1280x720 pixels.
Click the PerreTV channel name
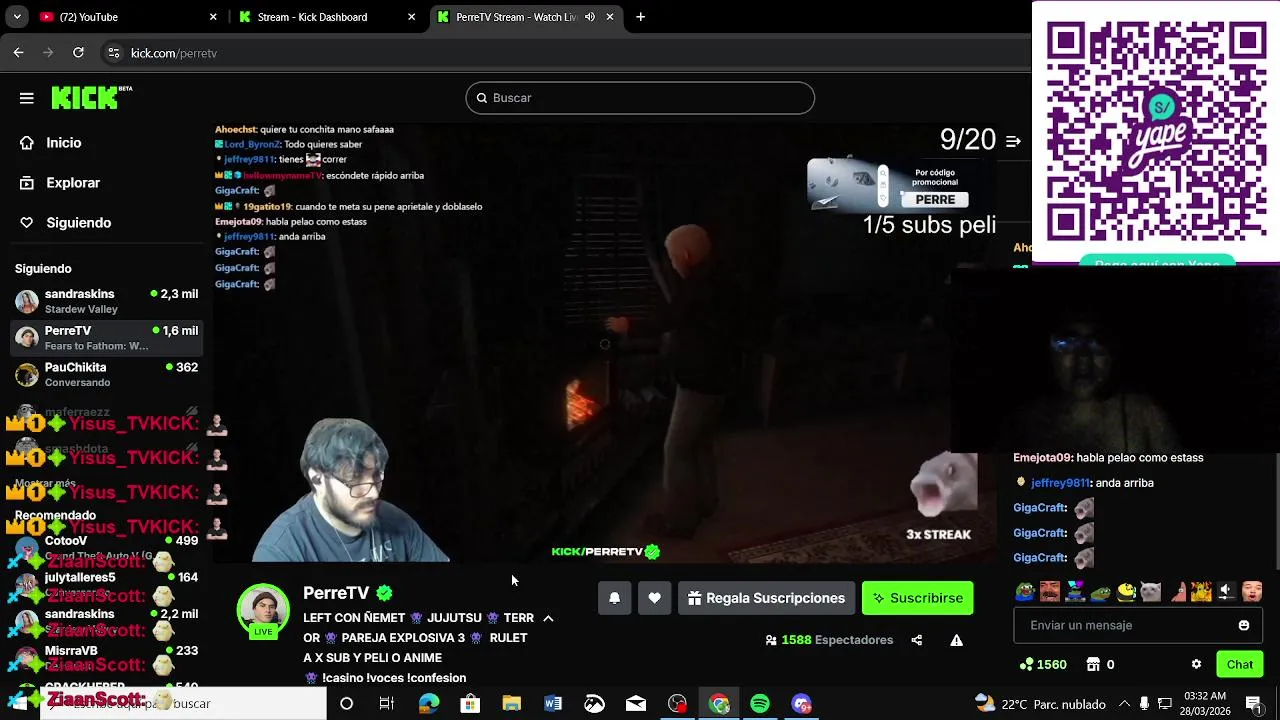pyautogui.click(x=336, y=593)
